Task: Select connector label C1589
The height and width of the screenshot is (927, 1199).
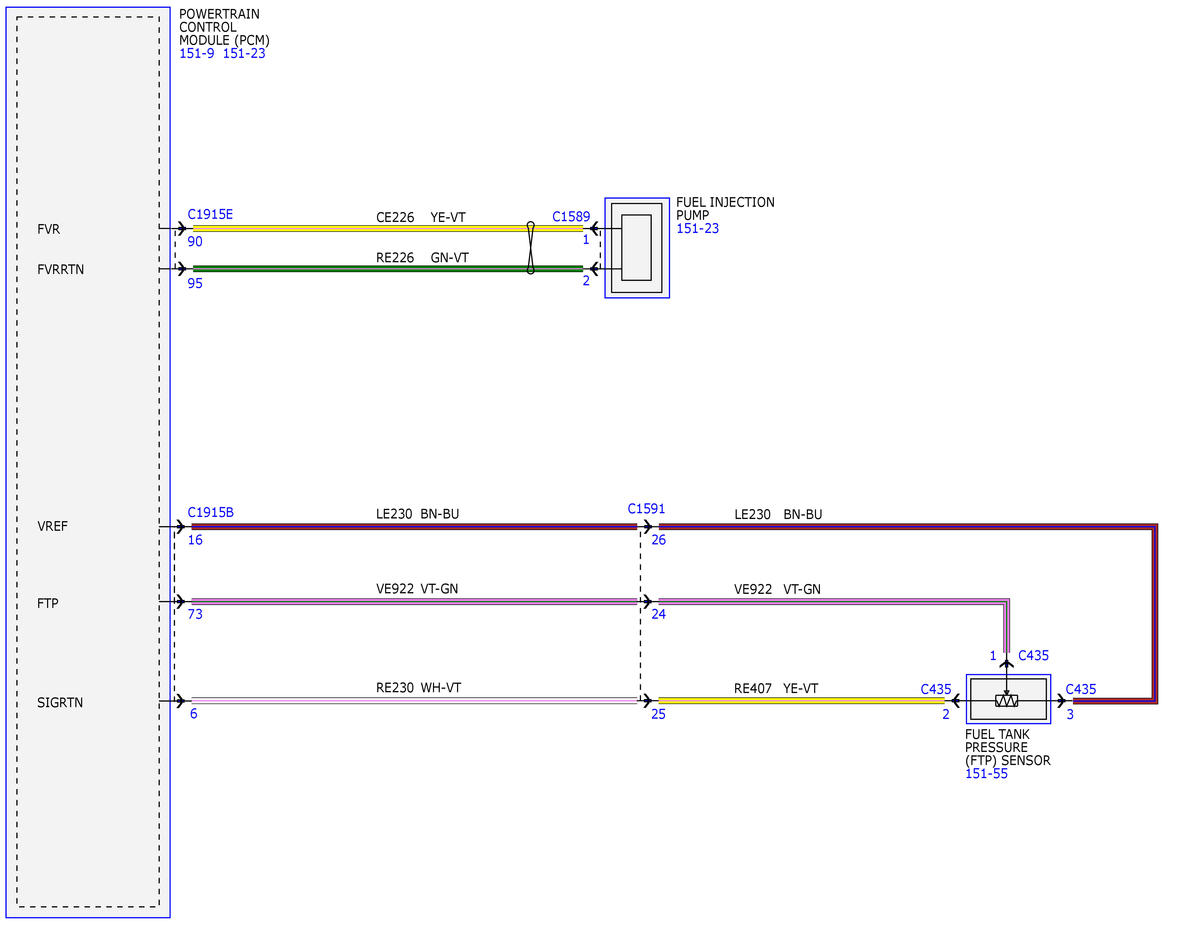Action: tap(571, 217)
